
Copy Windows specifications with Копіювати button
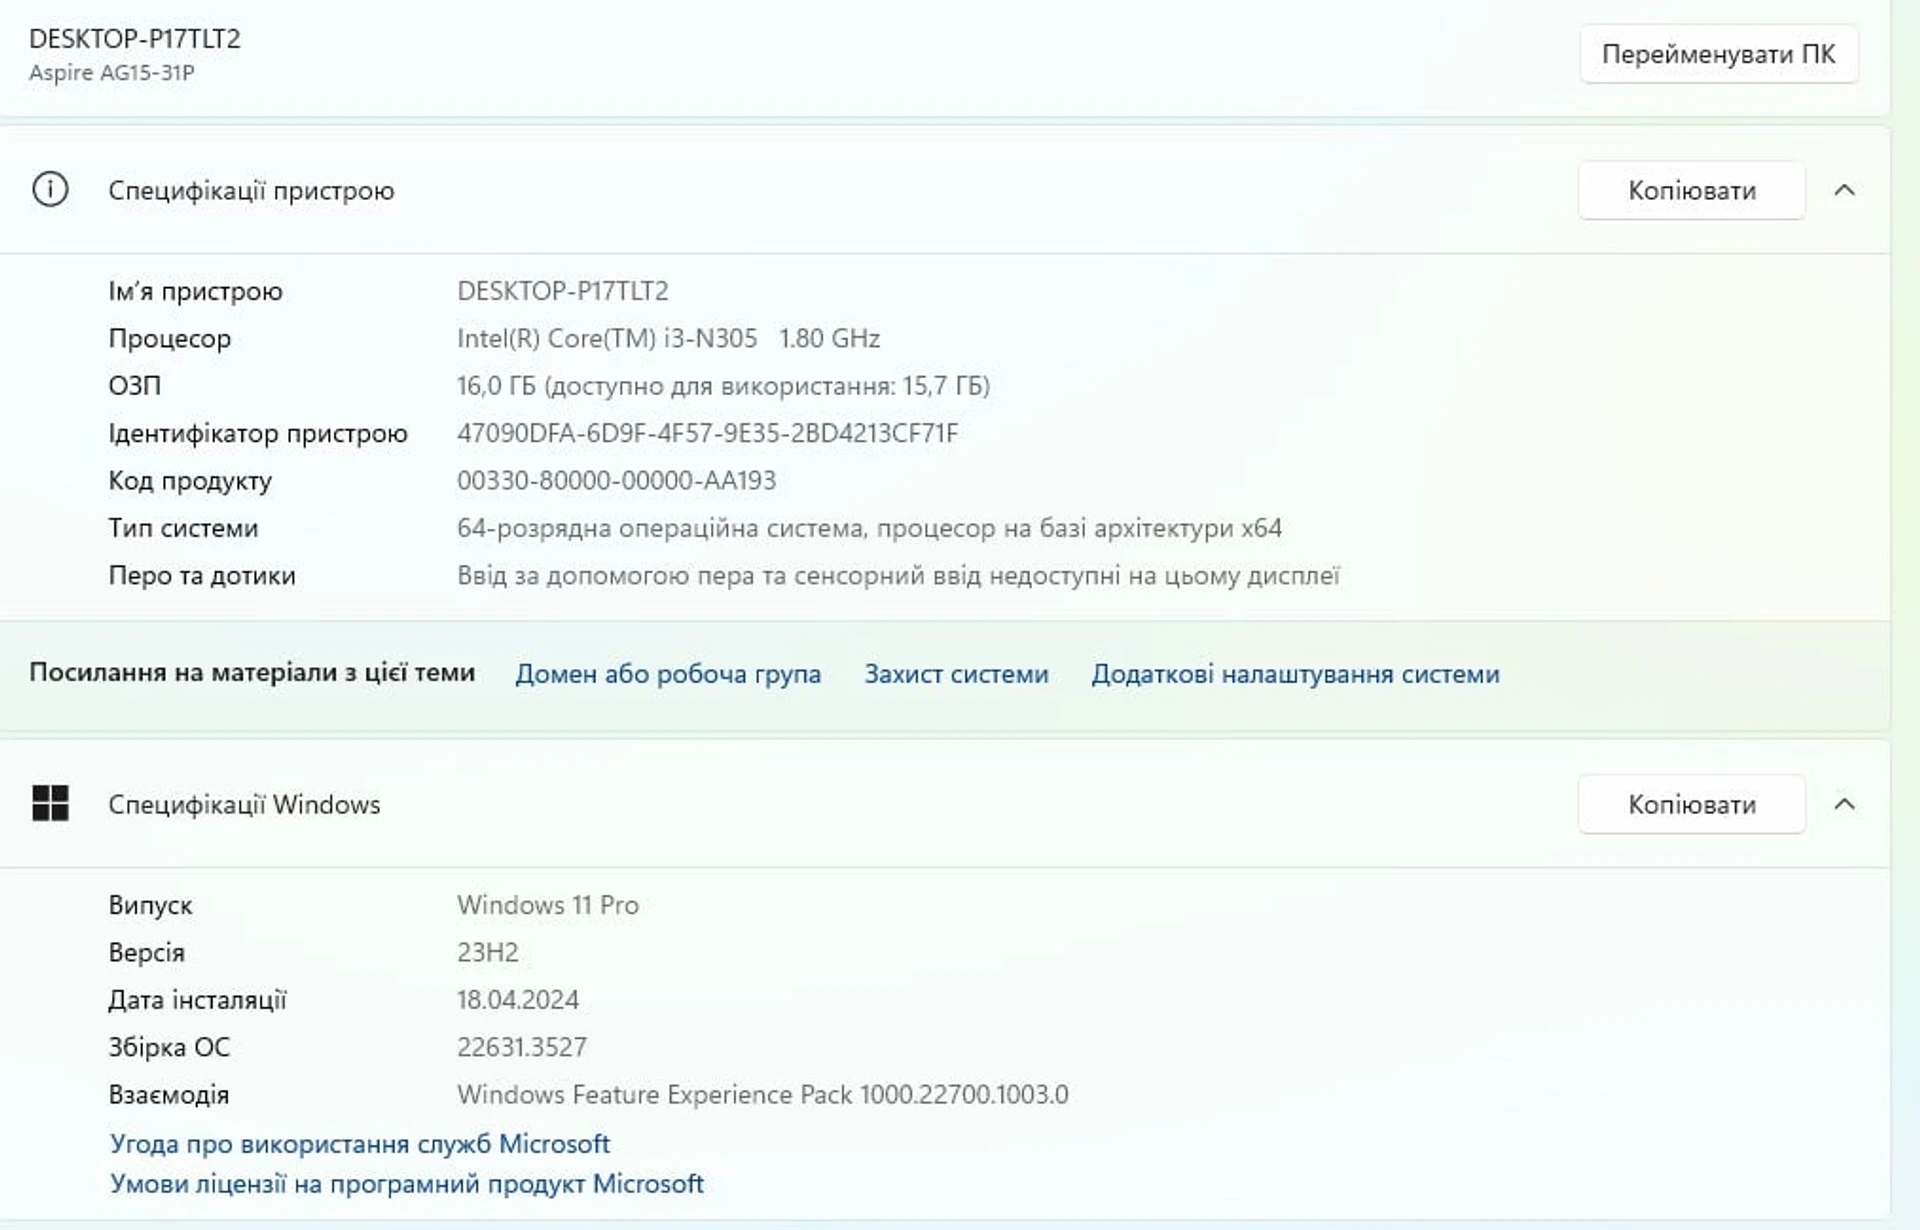[1691, 804]
